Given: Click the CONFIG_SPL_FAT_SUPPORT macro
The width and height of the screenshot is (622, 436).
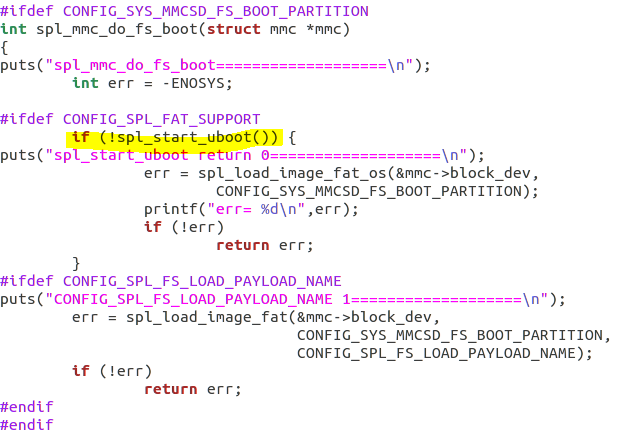Looking at the screenshot, I should 161,119.
